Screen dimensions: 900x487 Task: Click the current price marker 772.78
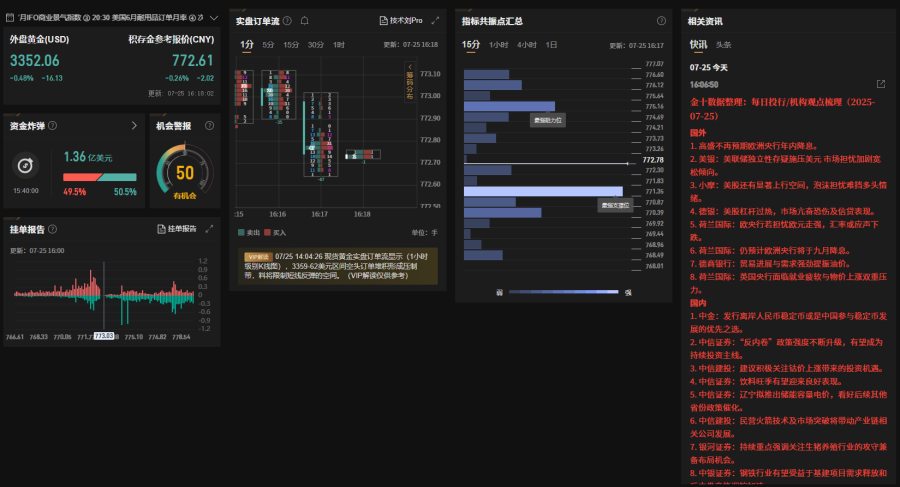(x=653, y=160)
